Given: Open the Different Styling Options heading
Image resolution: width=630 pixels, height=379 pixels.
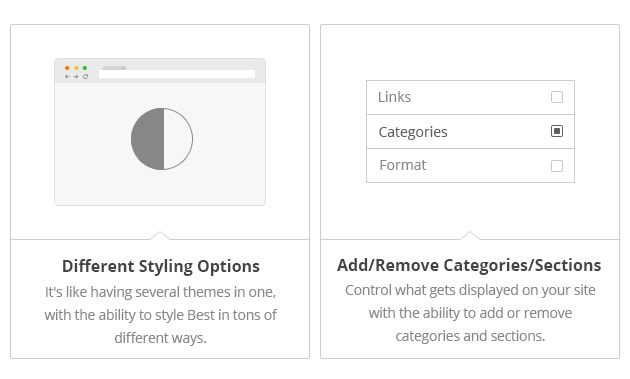Looking at the screenshot, I should (161, 266).
